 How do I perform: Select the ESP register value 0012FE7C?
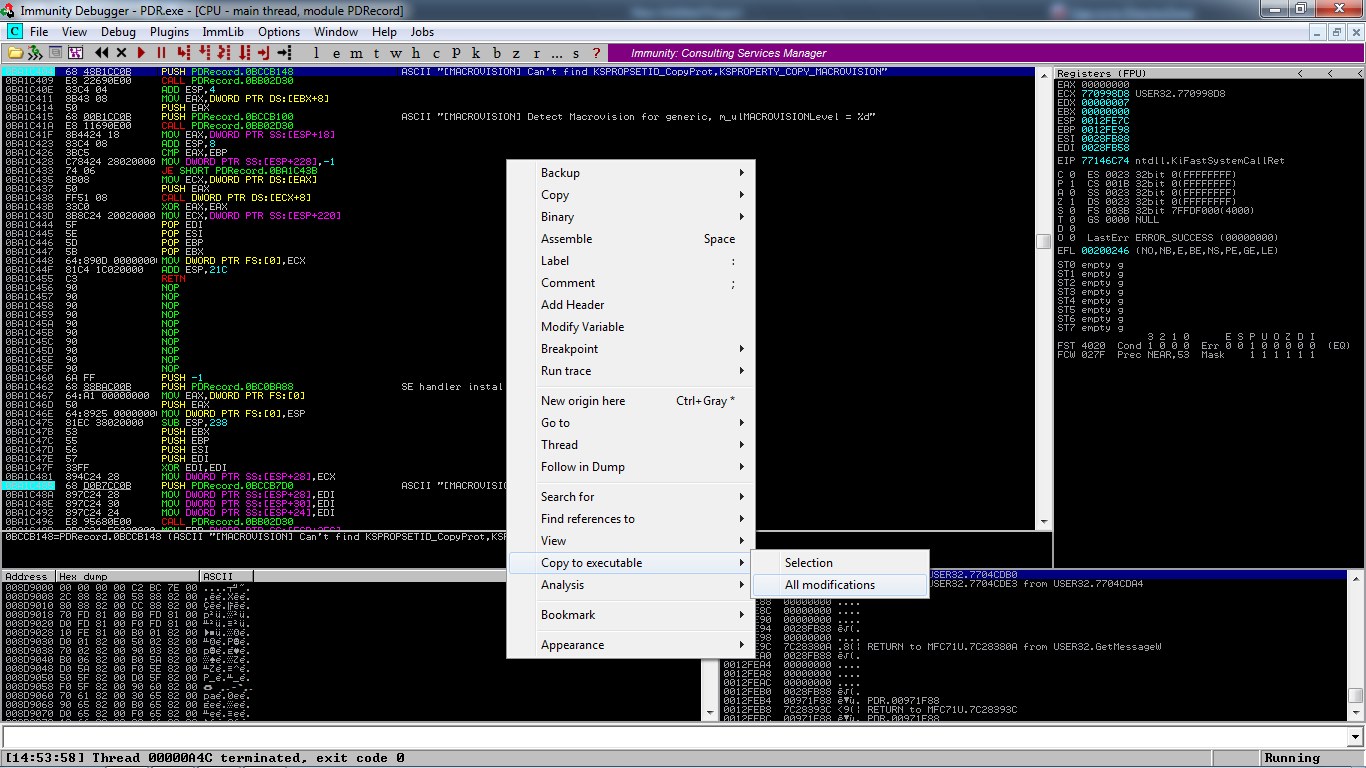(x=1104, y=120)
